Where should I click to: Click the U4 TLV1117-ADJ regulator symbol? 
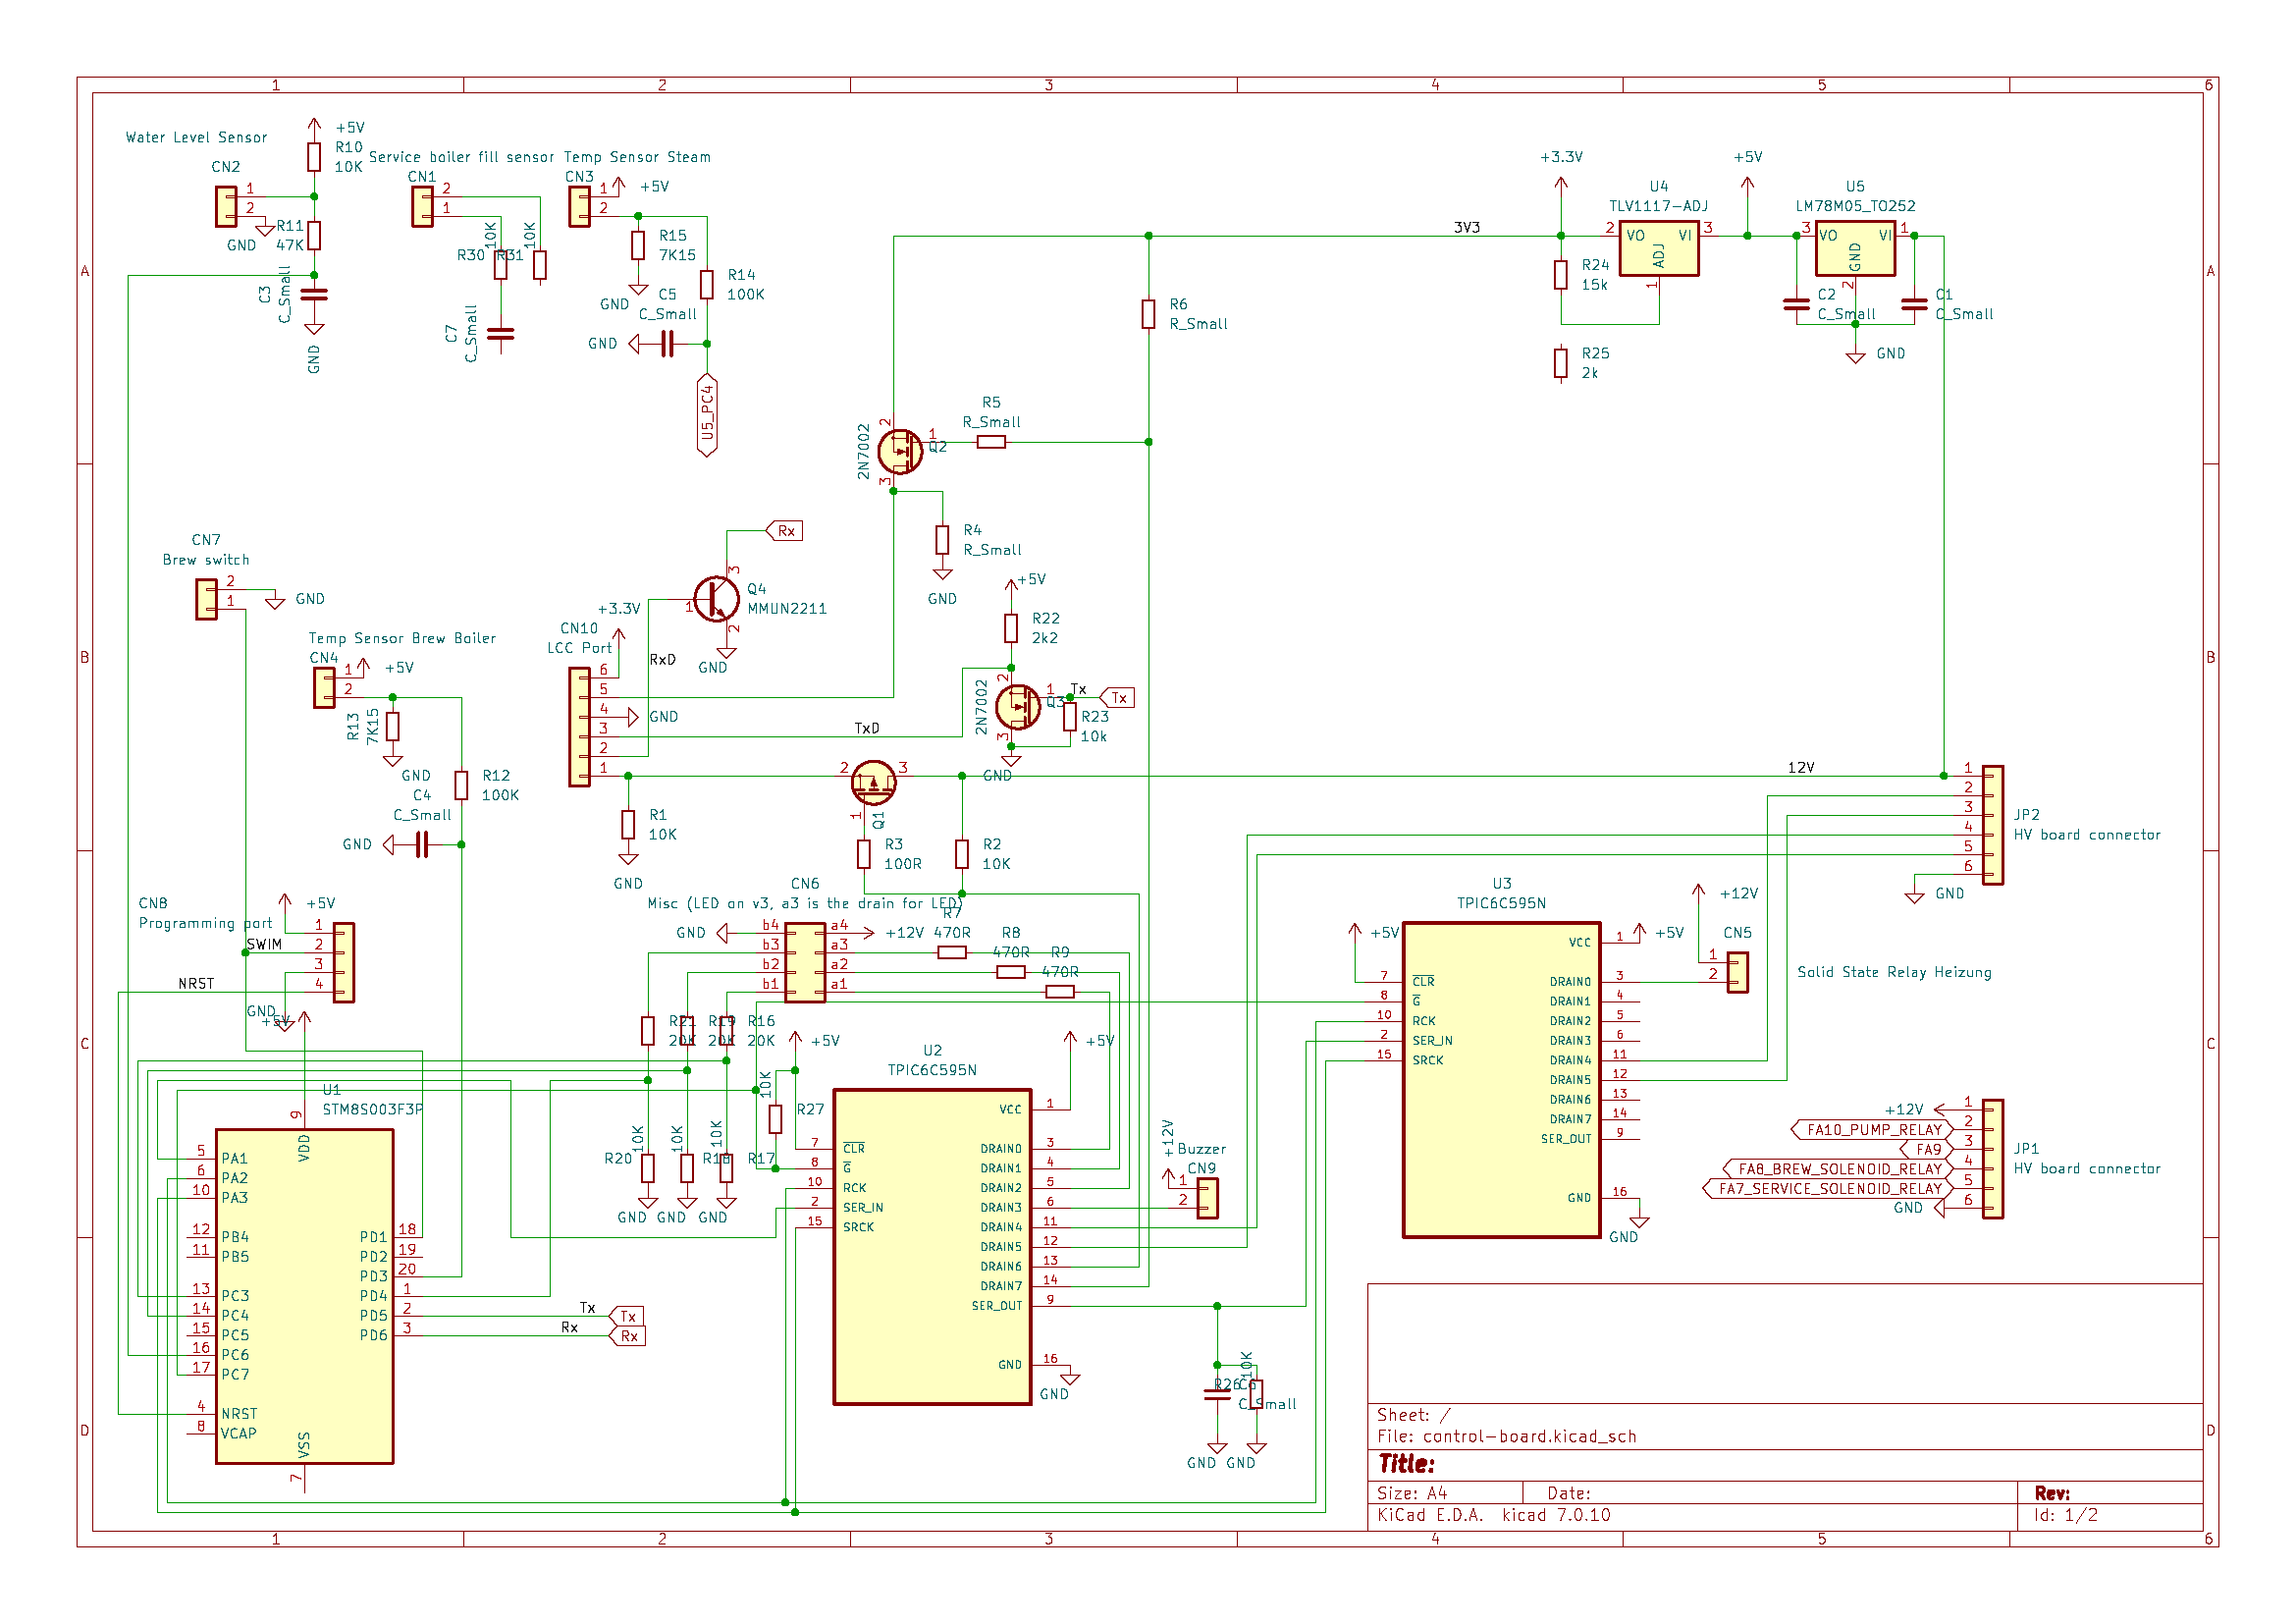pos(1658,247)
